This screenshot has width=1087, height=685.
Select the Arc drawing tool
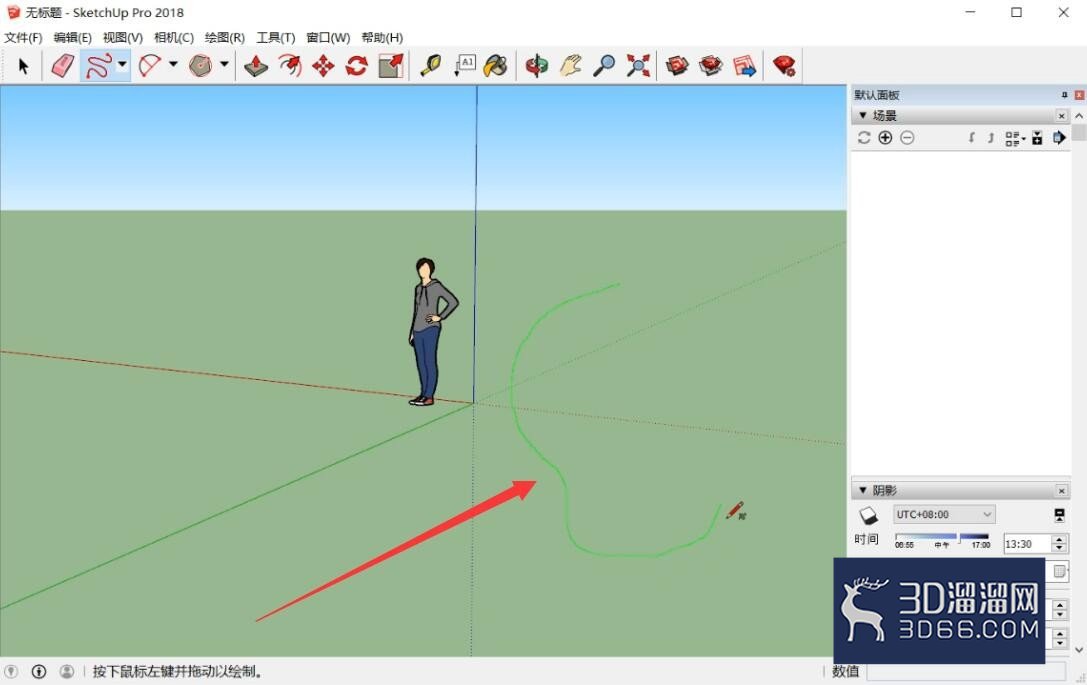coord(150,67)
